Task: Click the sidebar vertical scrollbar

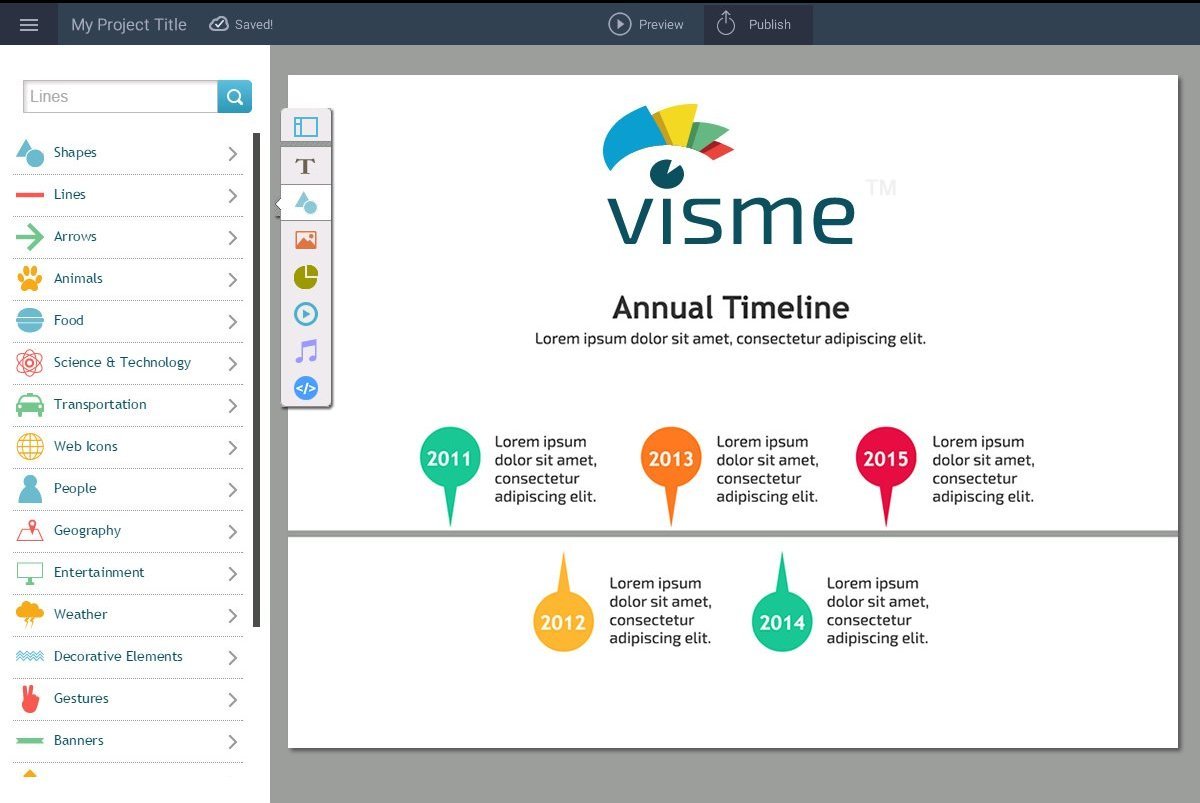Action: click(257, 380)
